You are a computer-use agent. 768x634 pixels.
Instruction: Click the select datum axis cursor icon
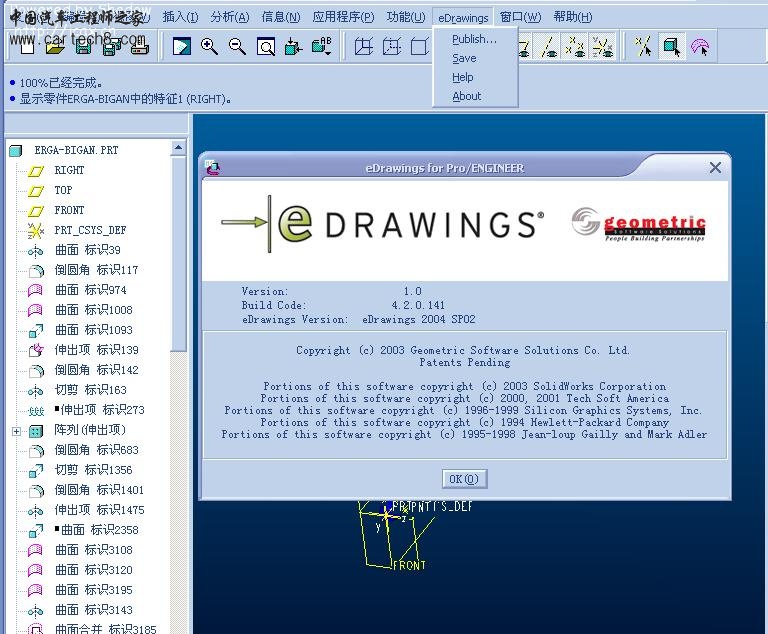pyautogui.click(x=644, y=47)
